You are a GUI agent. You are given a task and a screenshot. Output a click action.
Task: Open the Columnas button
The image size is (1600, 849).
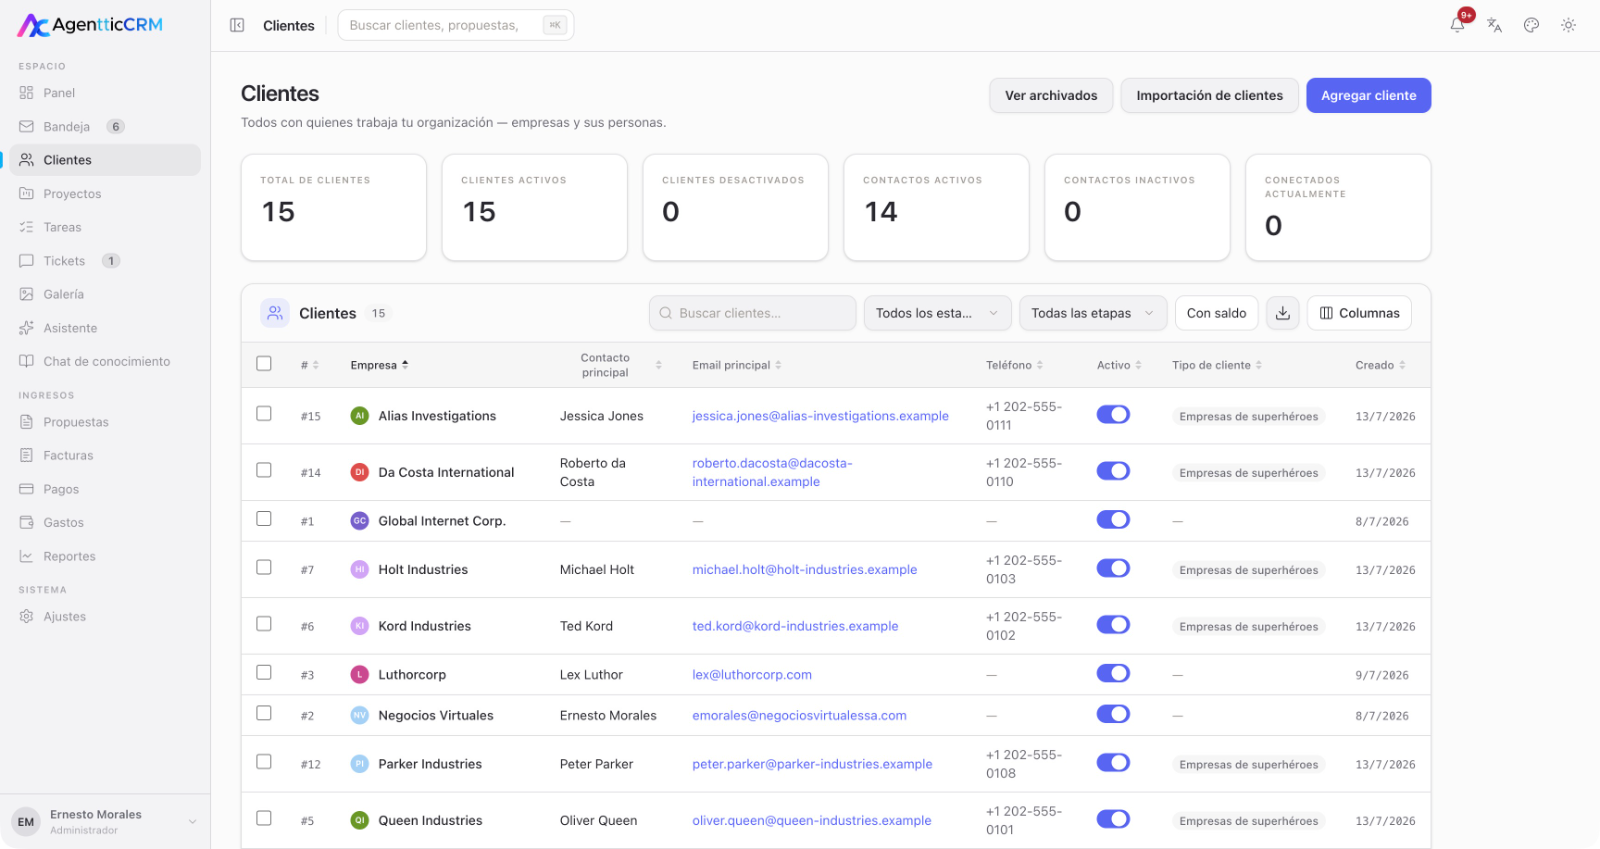[x=1360, y=313]
